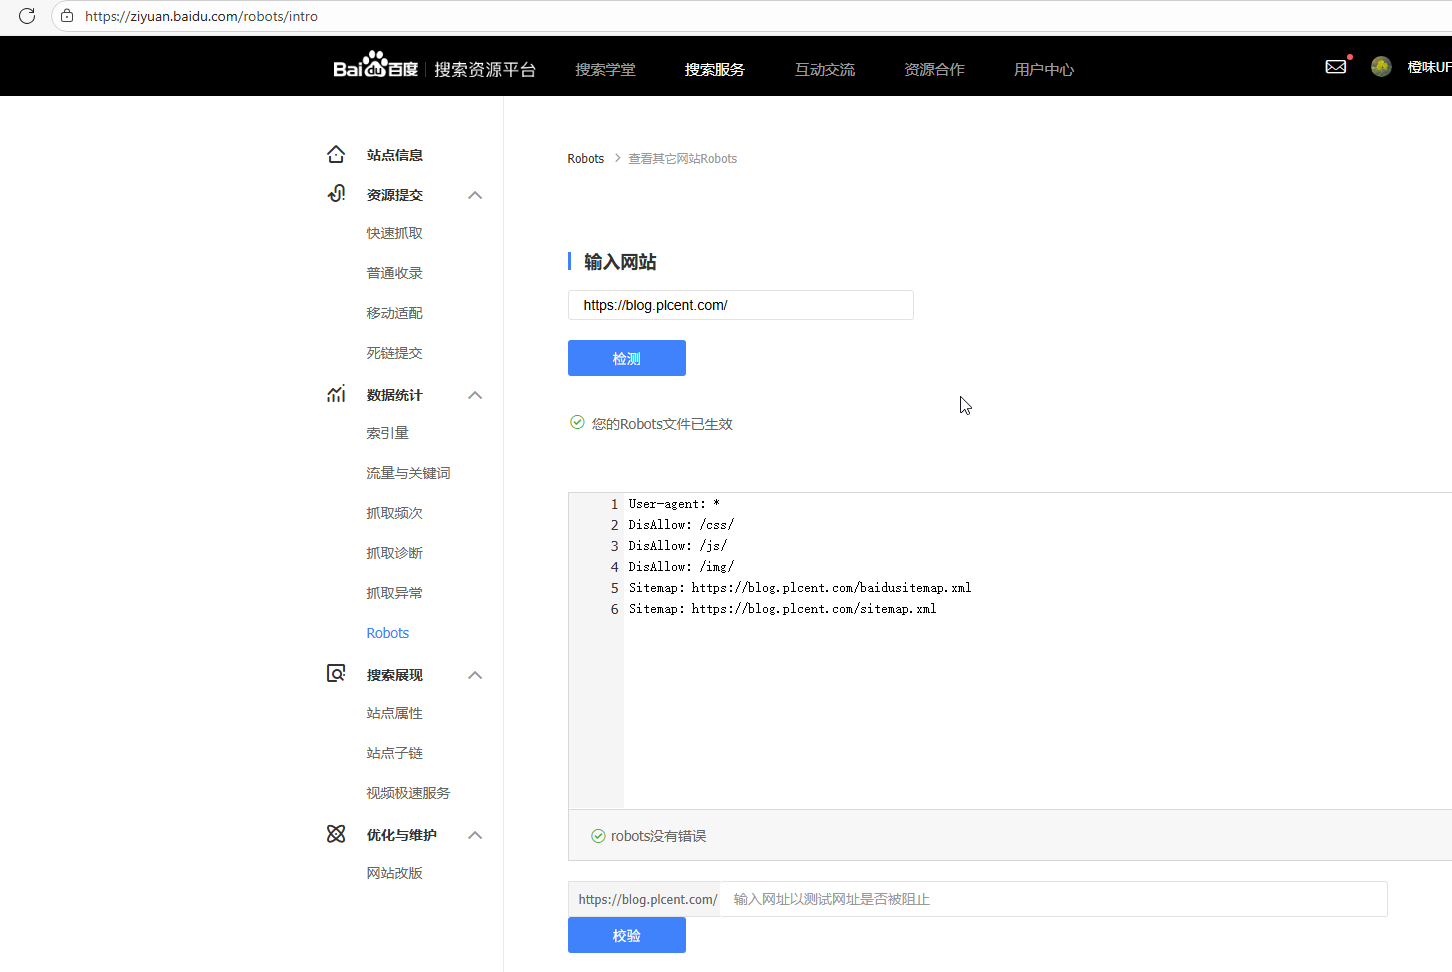Open 抓取诊断 in the sidebar
The image size is (1452, 972).
(394, 553)
